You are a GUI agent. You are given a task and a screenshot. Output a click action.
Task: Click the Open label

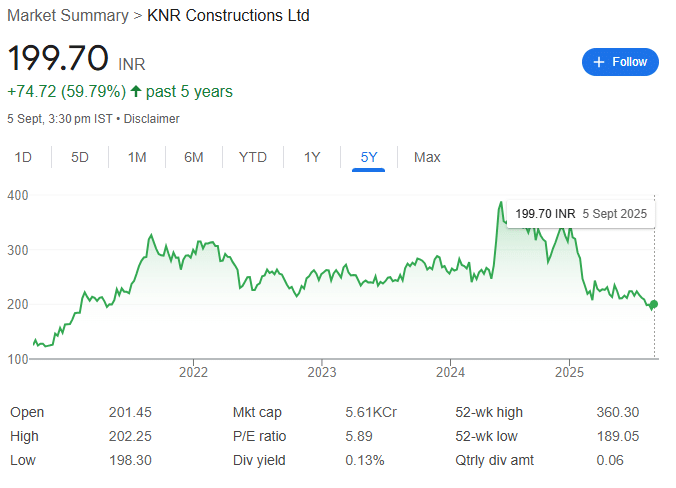[27, 413]
